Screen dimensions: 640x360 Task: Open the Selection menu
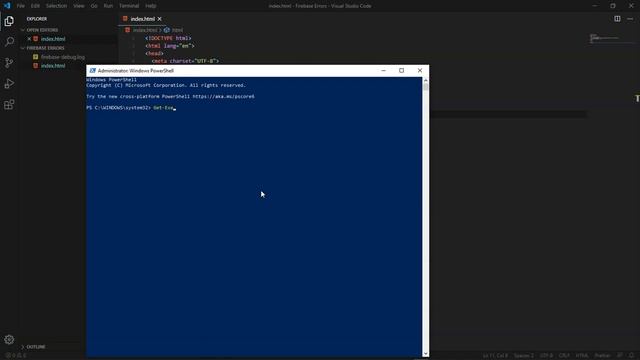pos(56,6)
